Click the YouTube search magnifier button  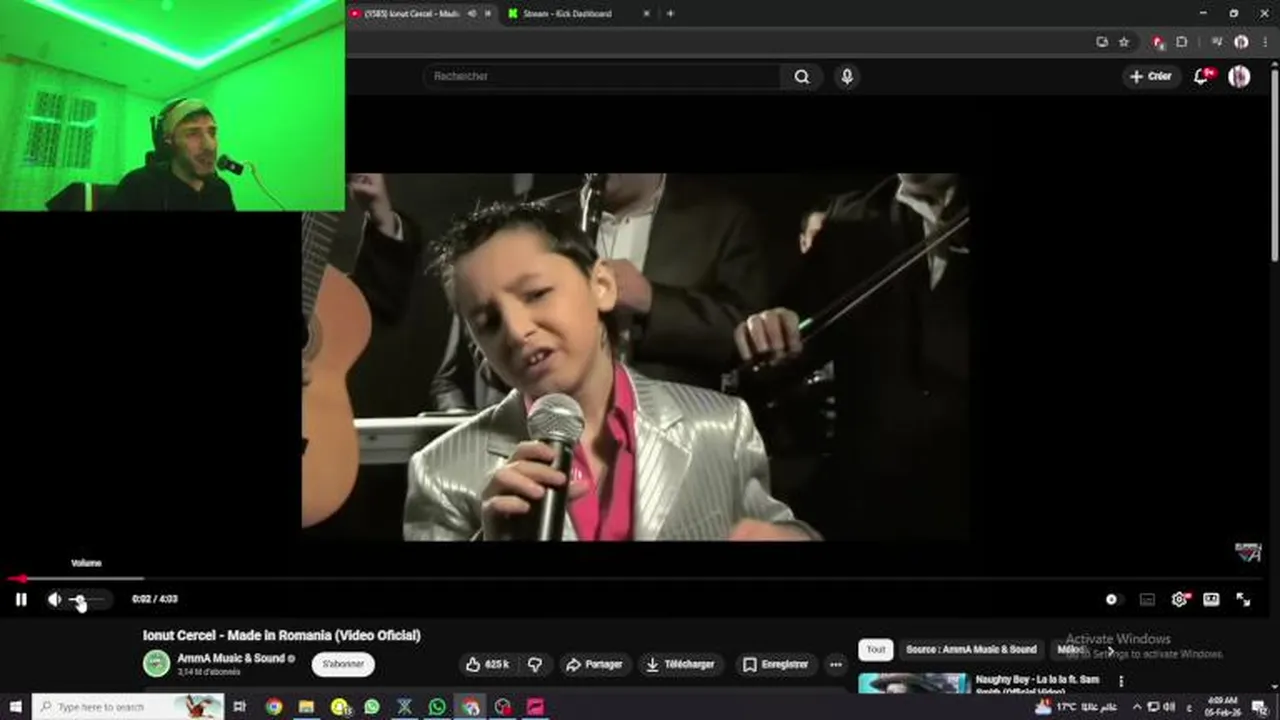point(802,76)
